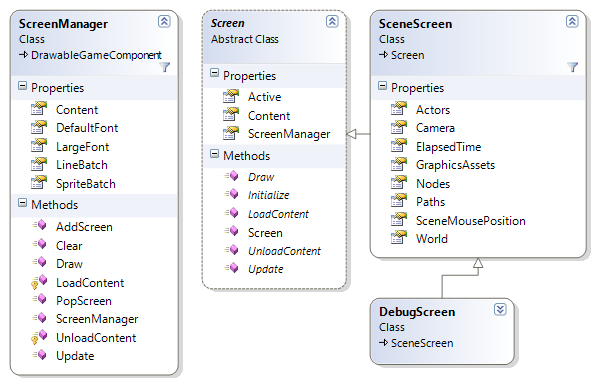
Task: Collapse the ScreenManager class box
Action: pos(164,21)
